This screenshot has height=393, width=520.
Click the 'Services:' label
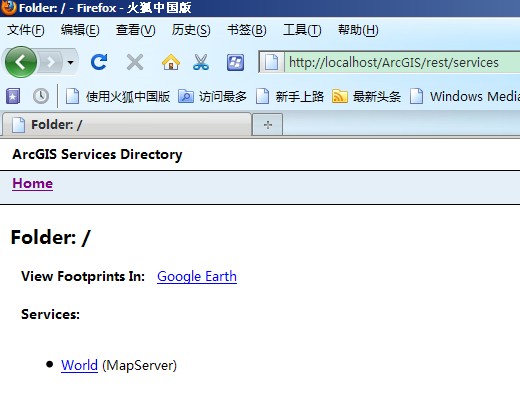click(x=50, y=314)
